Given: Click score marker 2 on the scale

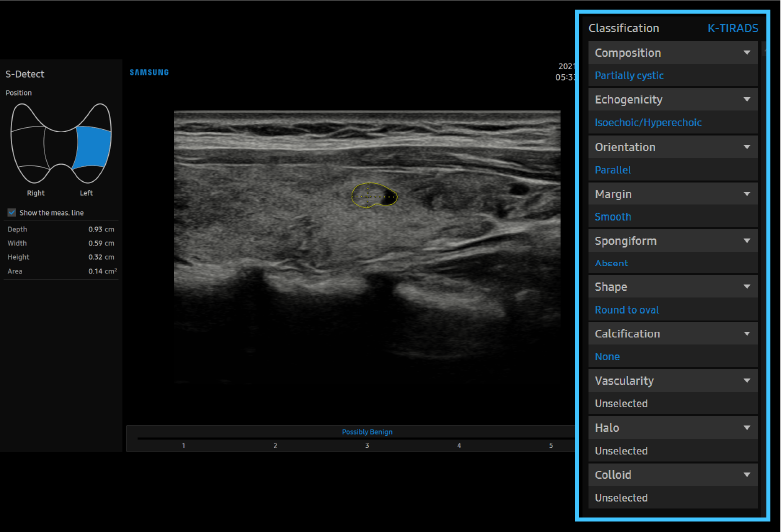Looking at the screenshot, I should [275, 445].
